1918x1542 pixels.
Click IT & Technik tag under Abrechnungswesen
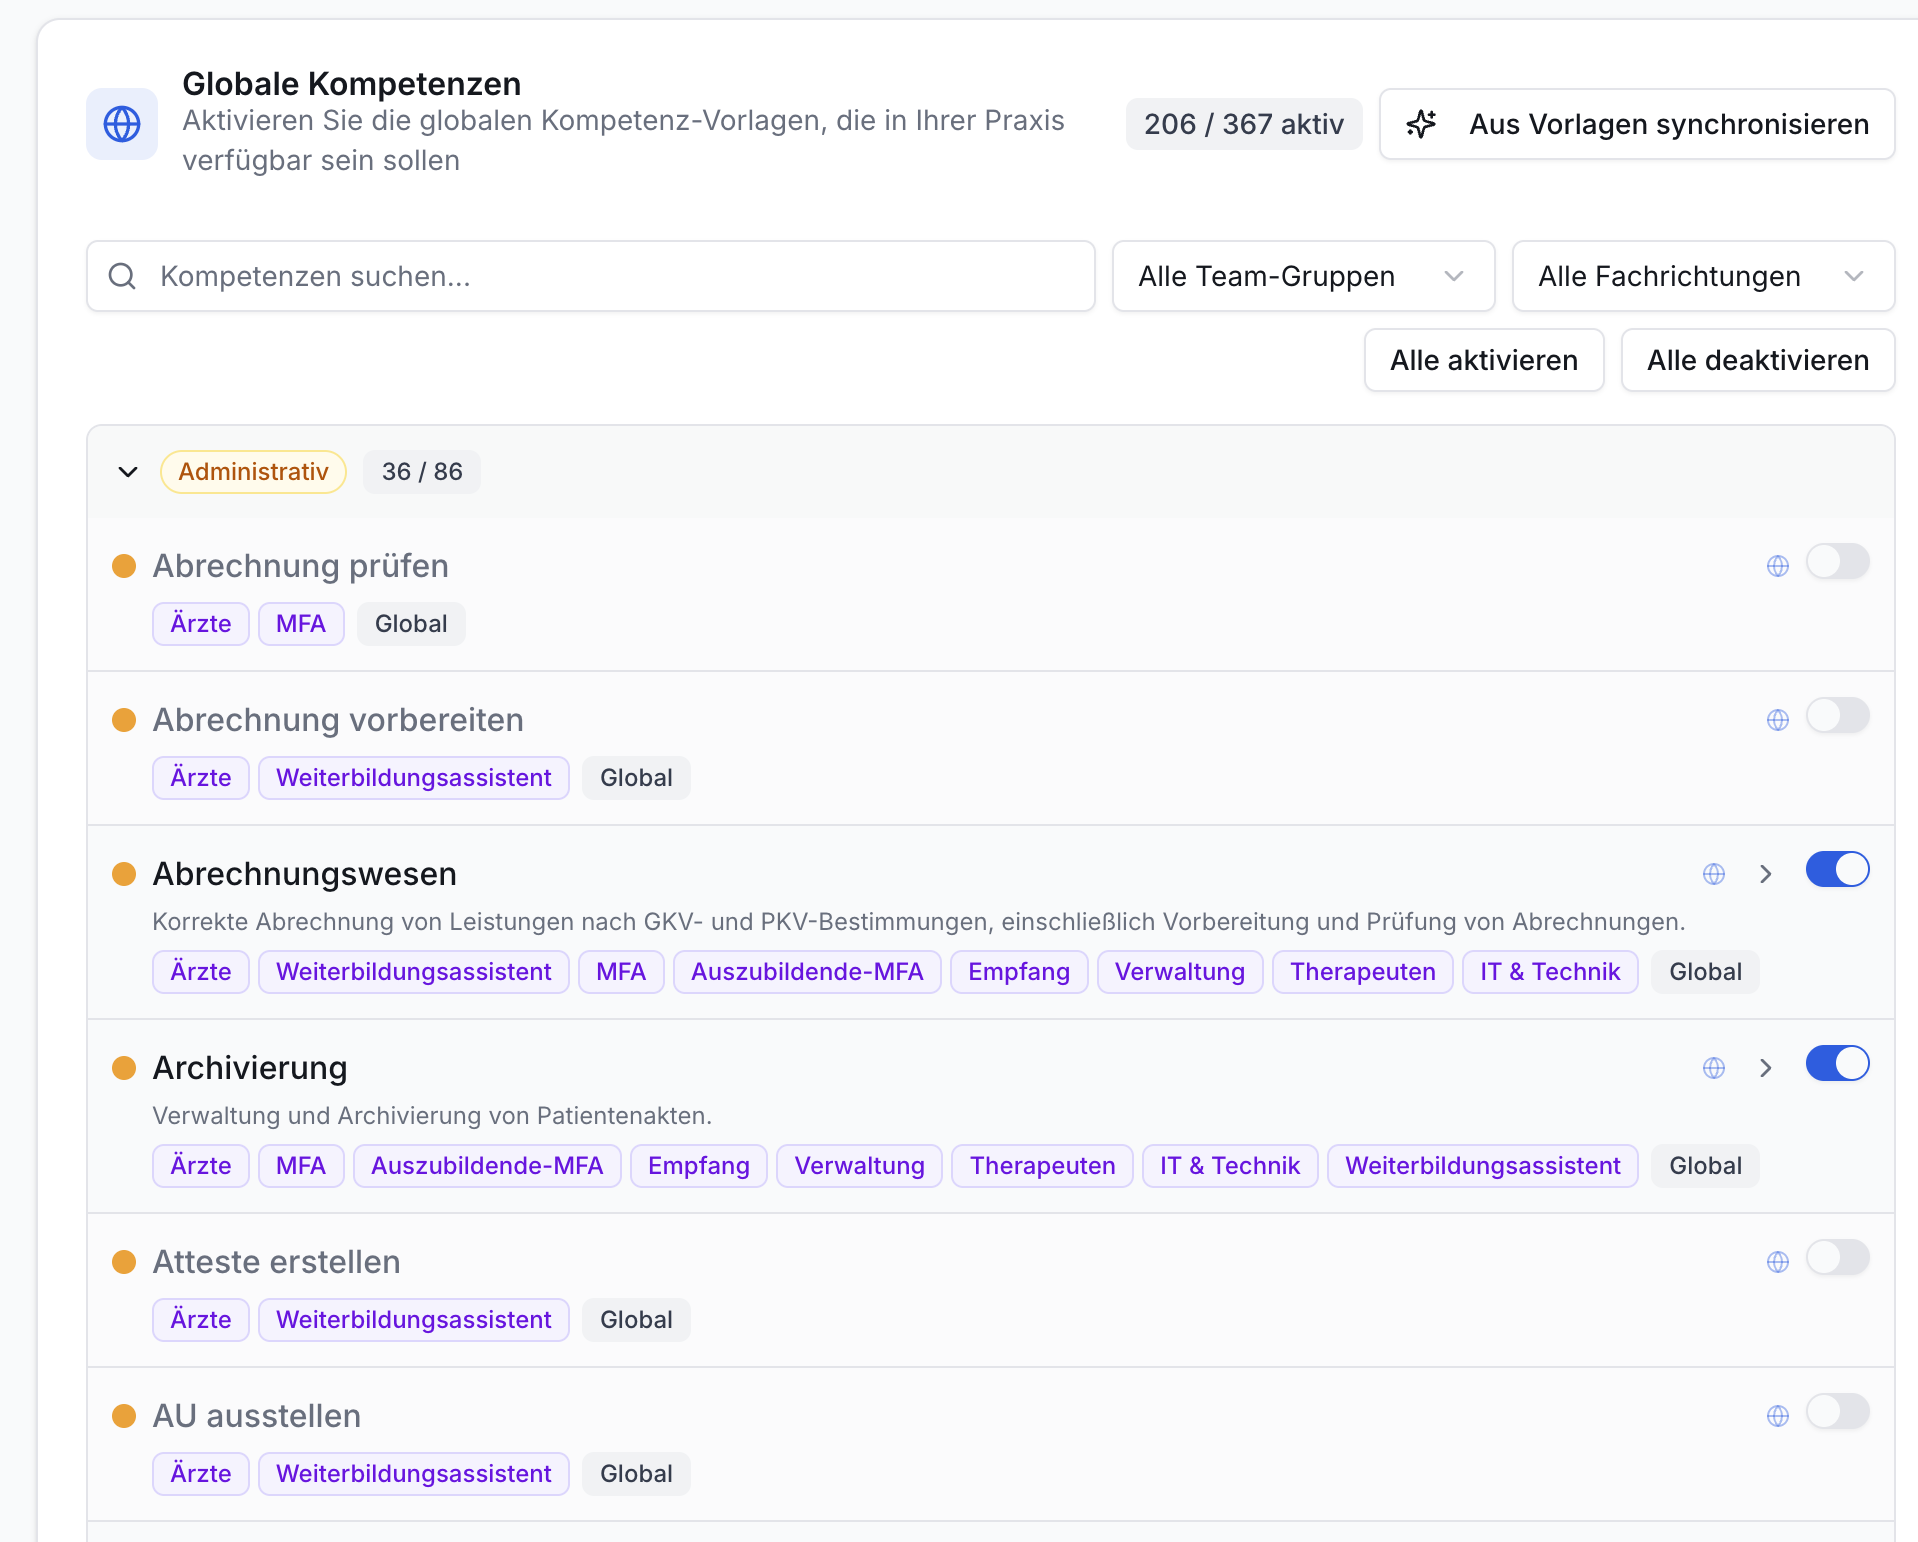[1550, 972]
